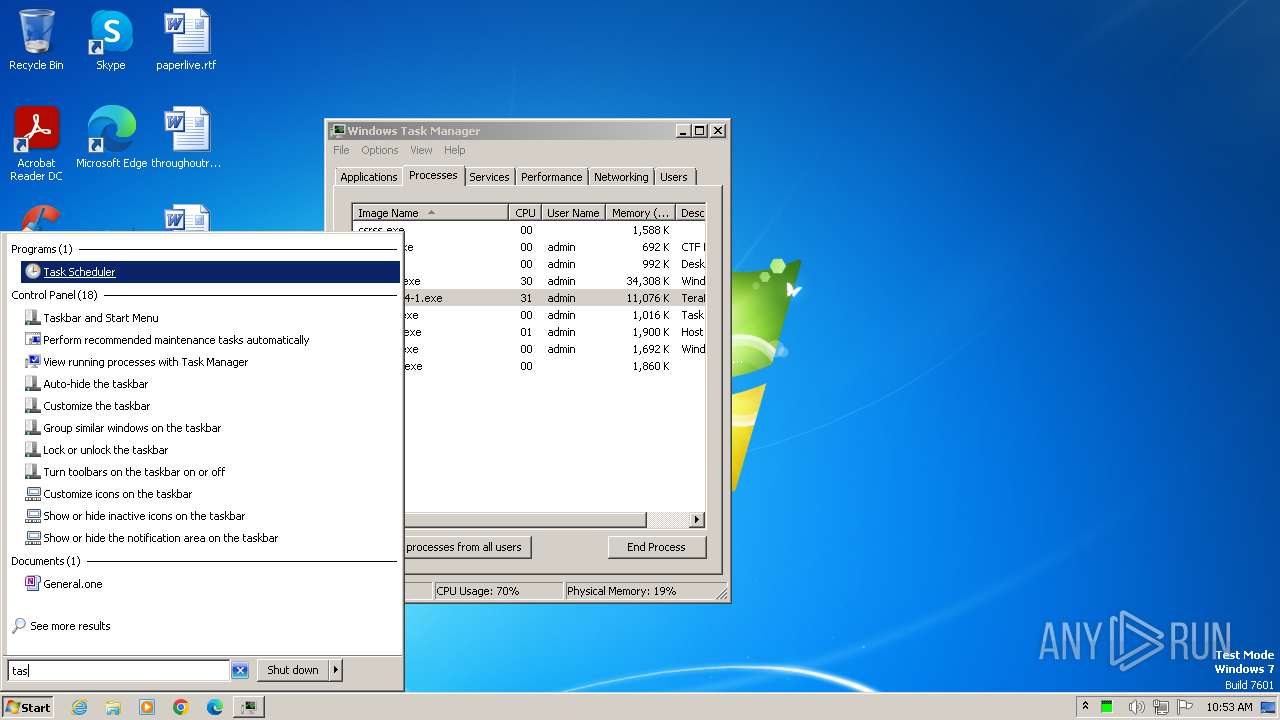Open volume speaker tray icon
The height and width of the screenshot is (720, 1280).
(x=1136, y=707)
